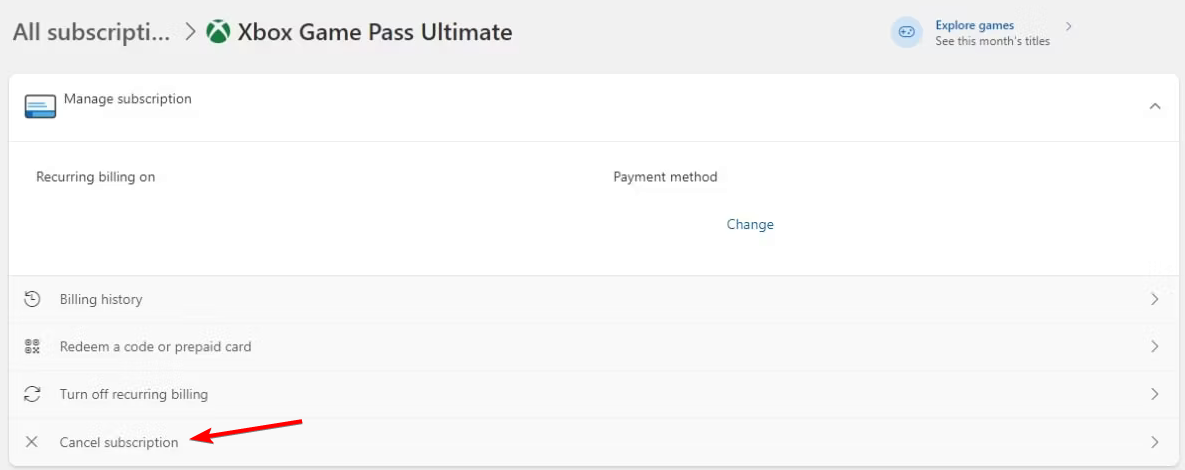The width and height of the screenshot is (1185, 470).
Task: Change the payment method
Action: click(x=750, y=224)
